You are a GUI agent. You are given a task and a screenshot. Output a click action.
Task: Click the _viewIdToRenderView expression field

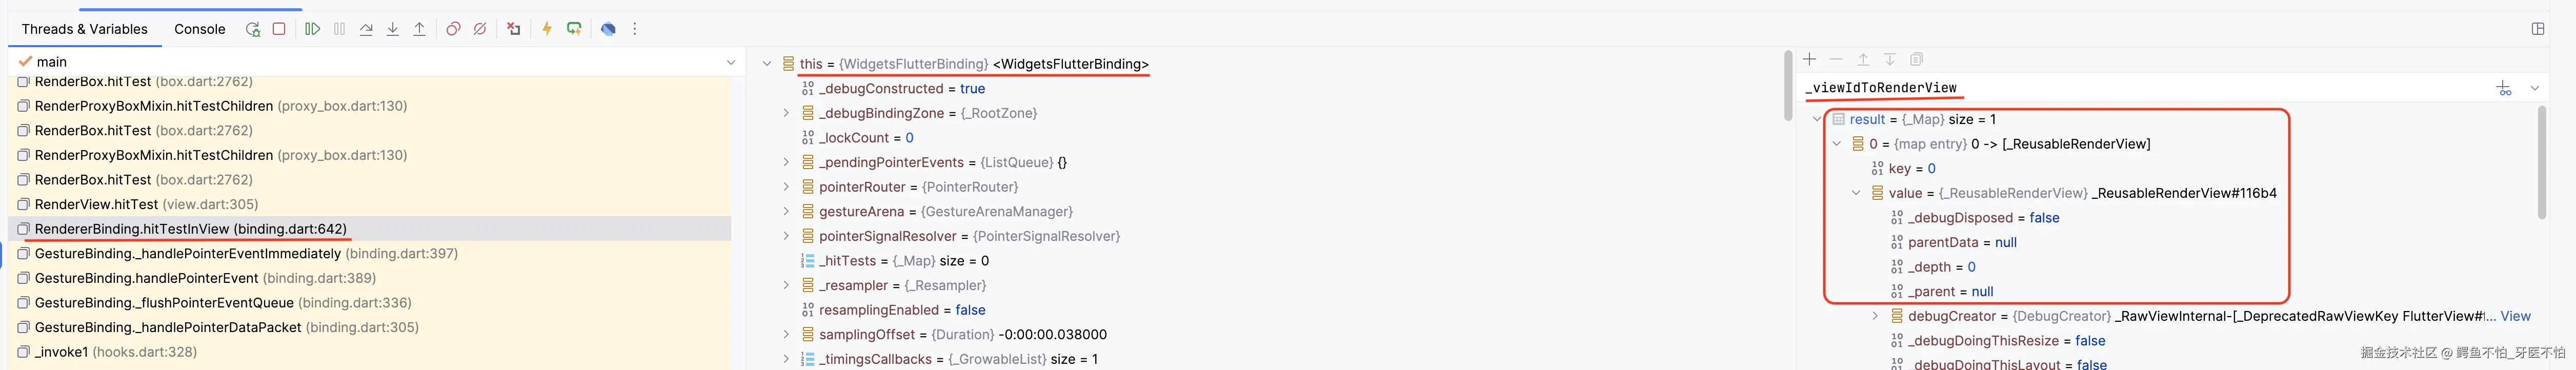point(2100,88)
